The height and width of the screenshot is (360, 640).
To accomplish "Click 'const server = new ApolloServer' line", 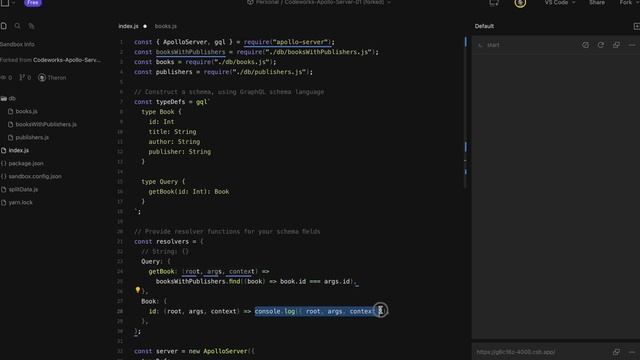I will pos(191,351).
